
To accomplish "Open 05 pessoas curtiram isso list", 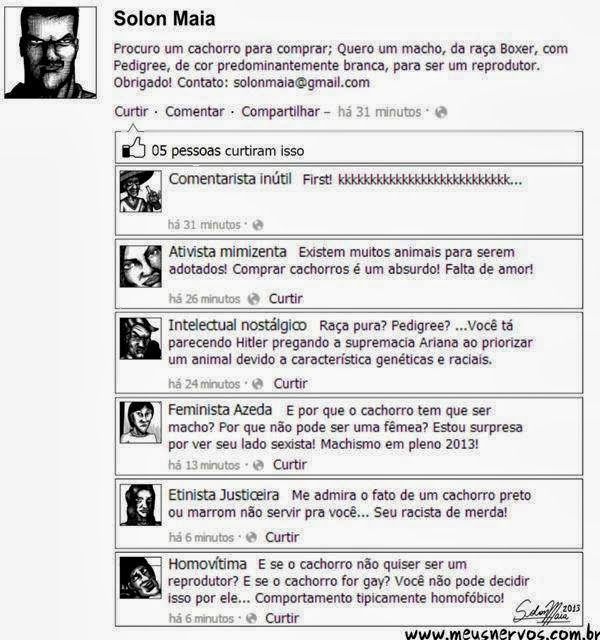I will (x=228, y=151).
